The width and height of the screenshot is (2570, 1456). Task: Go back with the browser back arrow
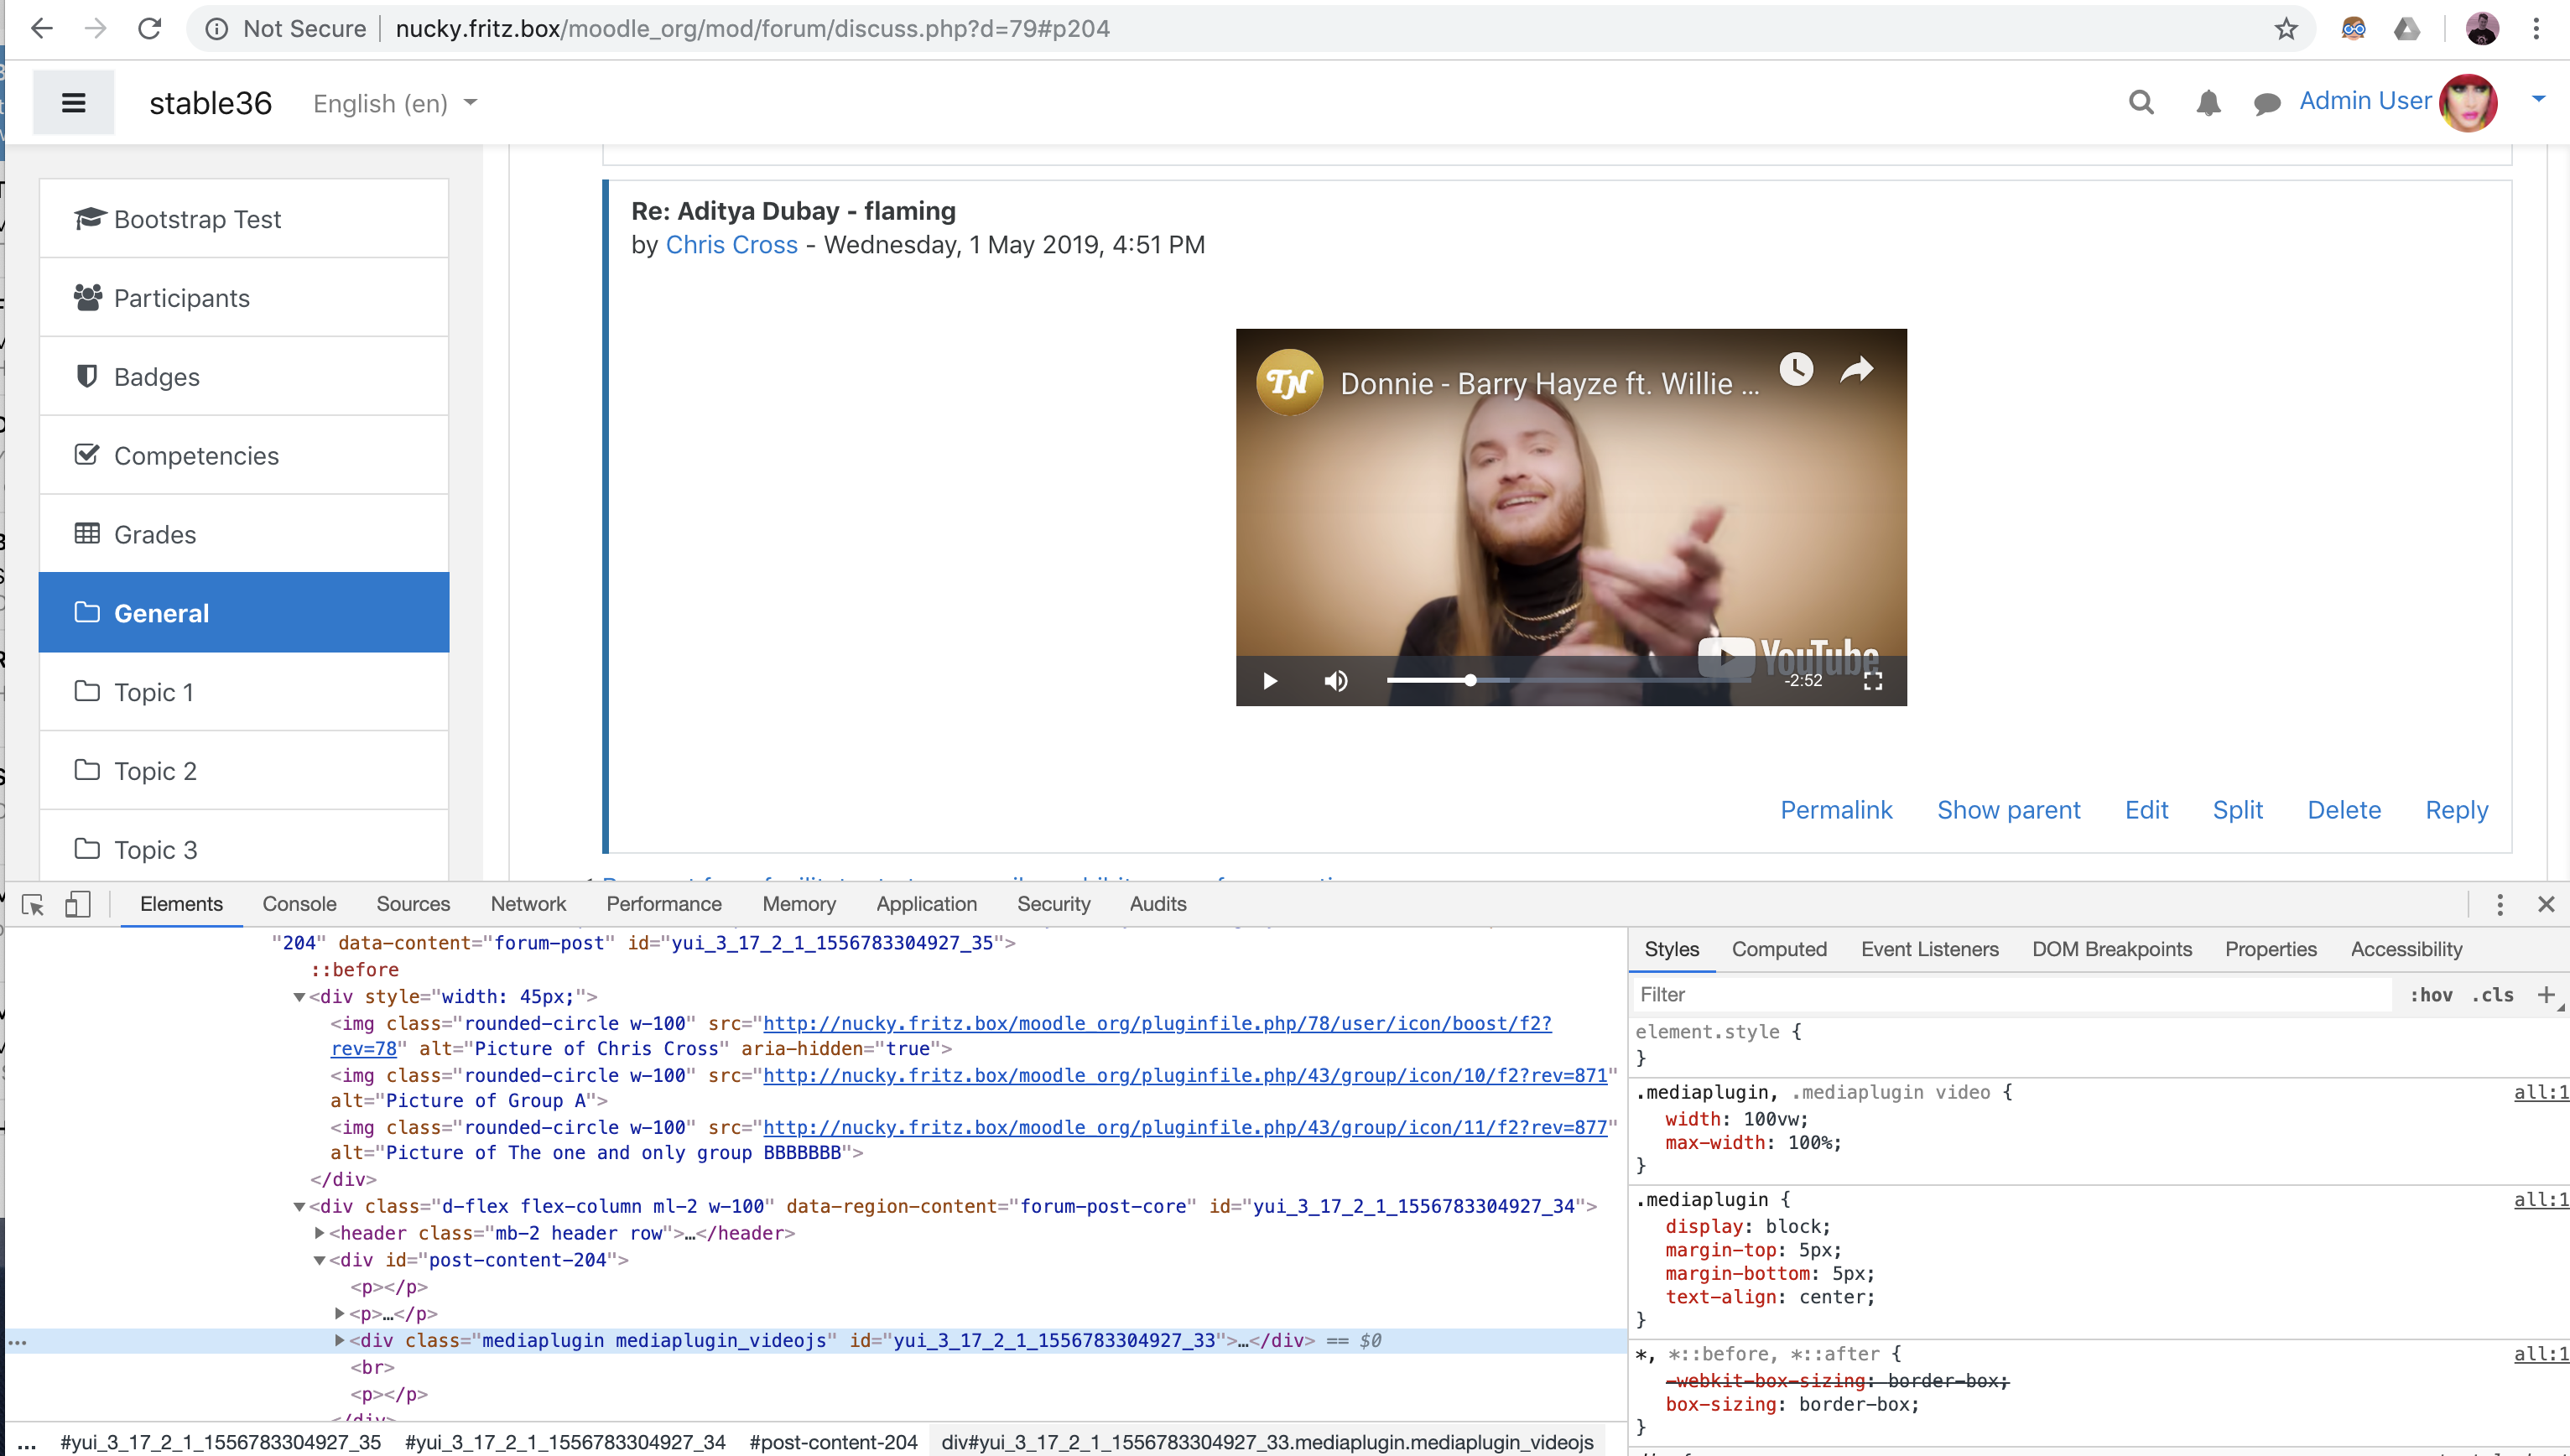click(41, 28)
